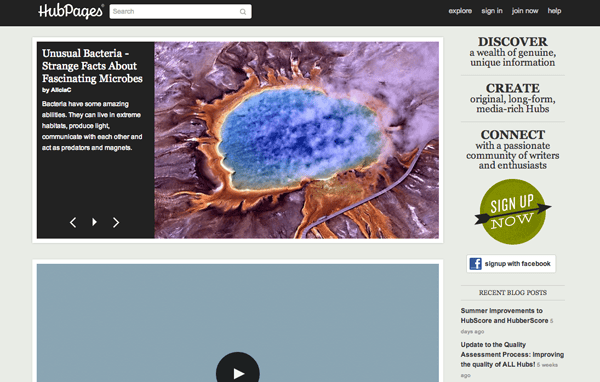Click the search magnifier icon
The width and height of the screenshot is (600, 382).
(243, 12)
